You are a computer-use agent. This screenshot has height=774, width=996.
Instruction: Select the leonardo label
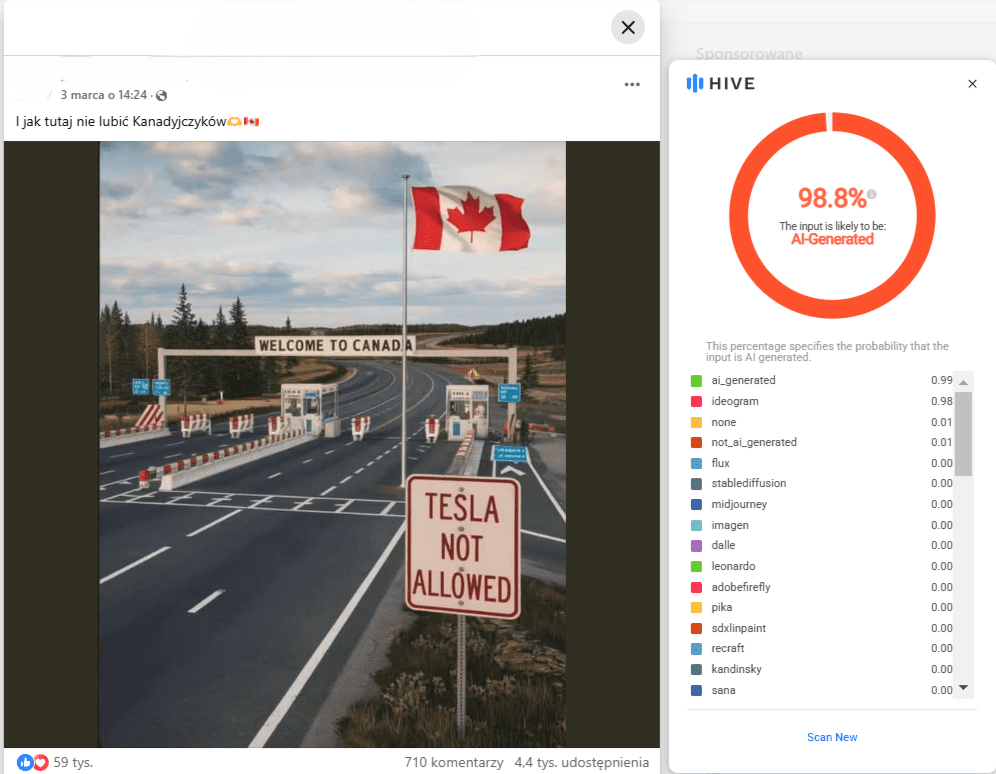[734, 566]
